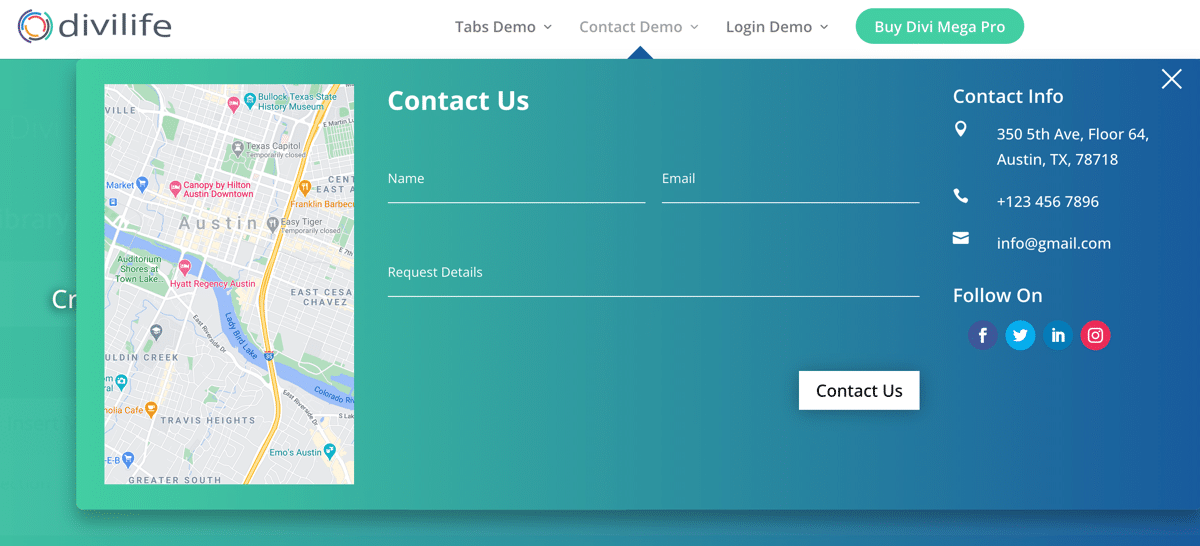Screen dimensions: 1200x546
Task: Click Franklin Barbecue restaurant pin on map
Action: click(305, 187)
